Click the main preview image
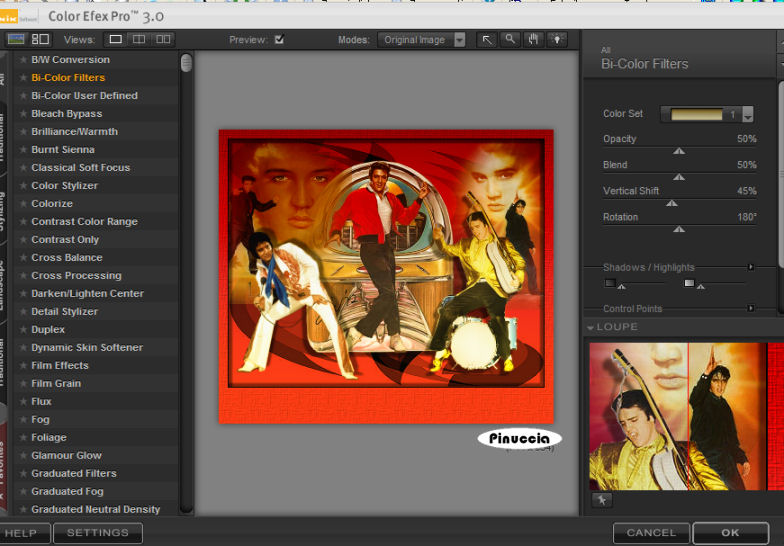This screenshot has height=546, width=784. 386,276
